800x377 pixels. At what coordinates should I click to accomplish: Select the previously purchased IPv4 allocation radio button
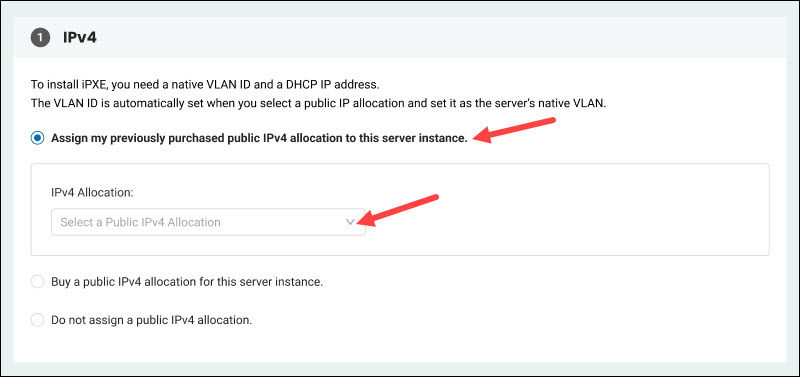[x=38, y=138]
